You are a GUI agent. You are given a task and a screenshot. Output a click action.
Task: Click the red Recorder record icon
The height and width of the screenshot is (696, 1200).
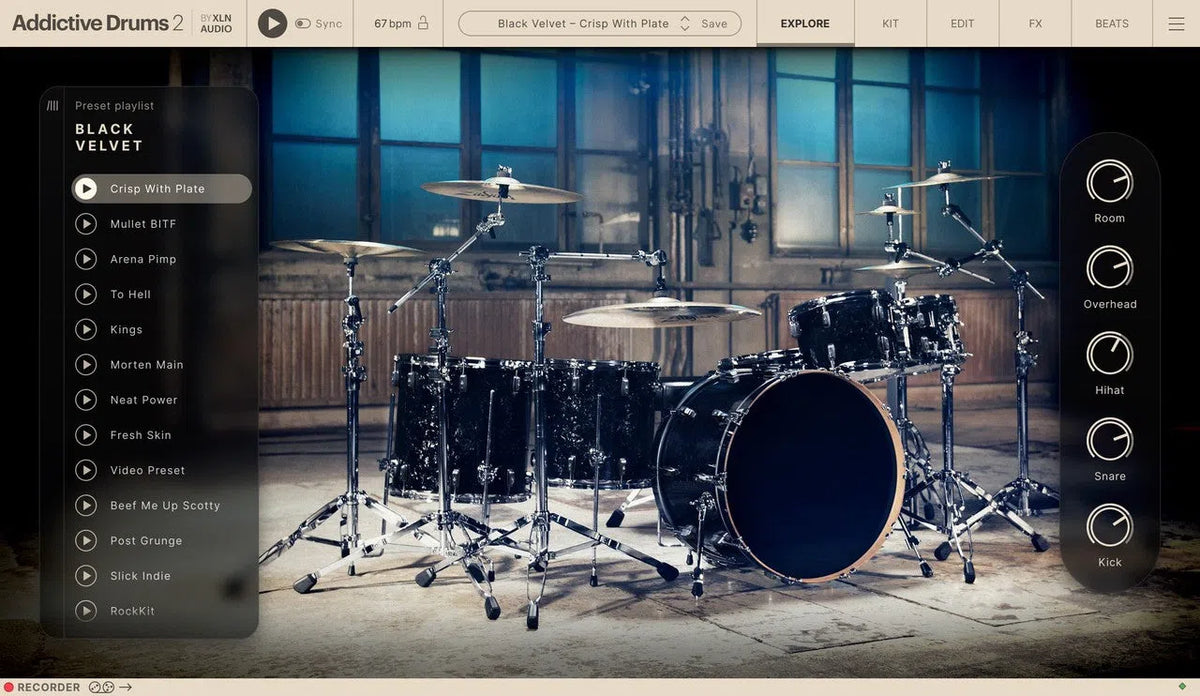pyautogui.click(x=8, y=687)
